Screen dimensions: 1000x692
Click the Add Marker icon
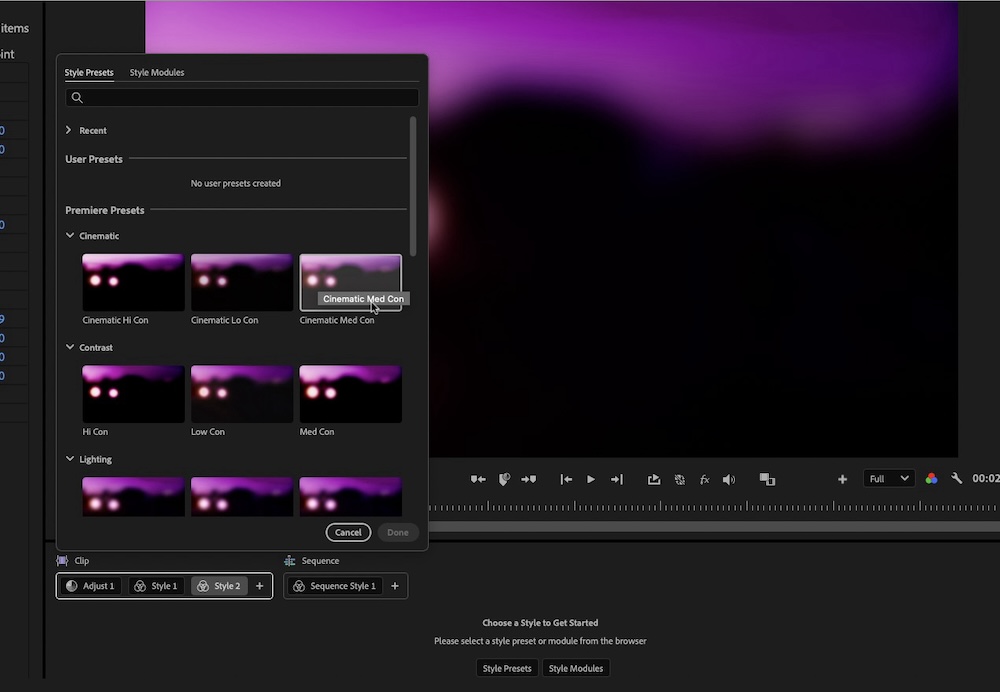504,479
